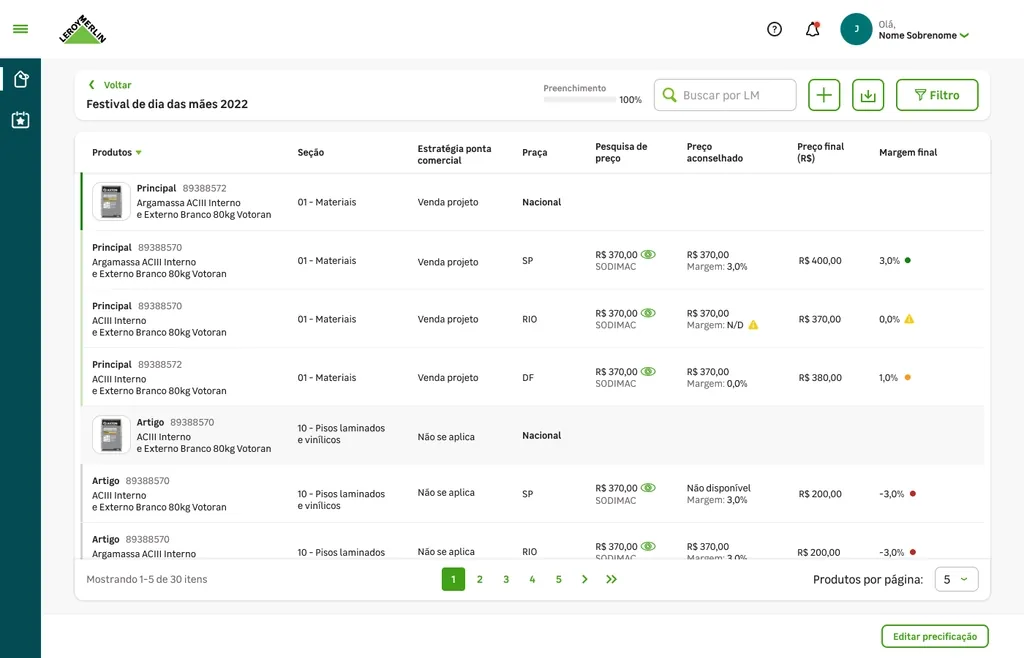Toggle price research eye in Artigo RIO row
The height and width of the screenshot is (658, 1024).
pyautogui.click(x=648, y=546)
